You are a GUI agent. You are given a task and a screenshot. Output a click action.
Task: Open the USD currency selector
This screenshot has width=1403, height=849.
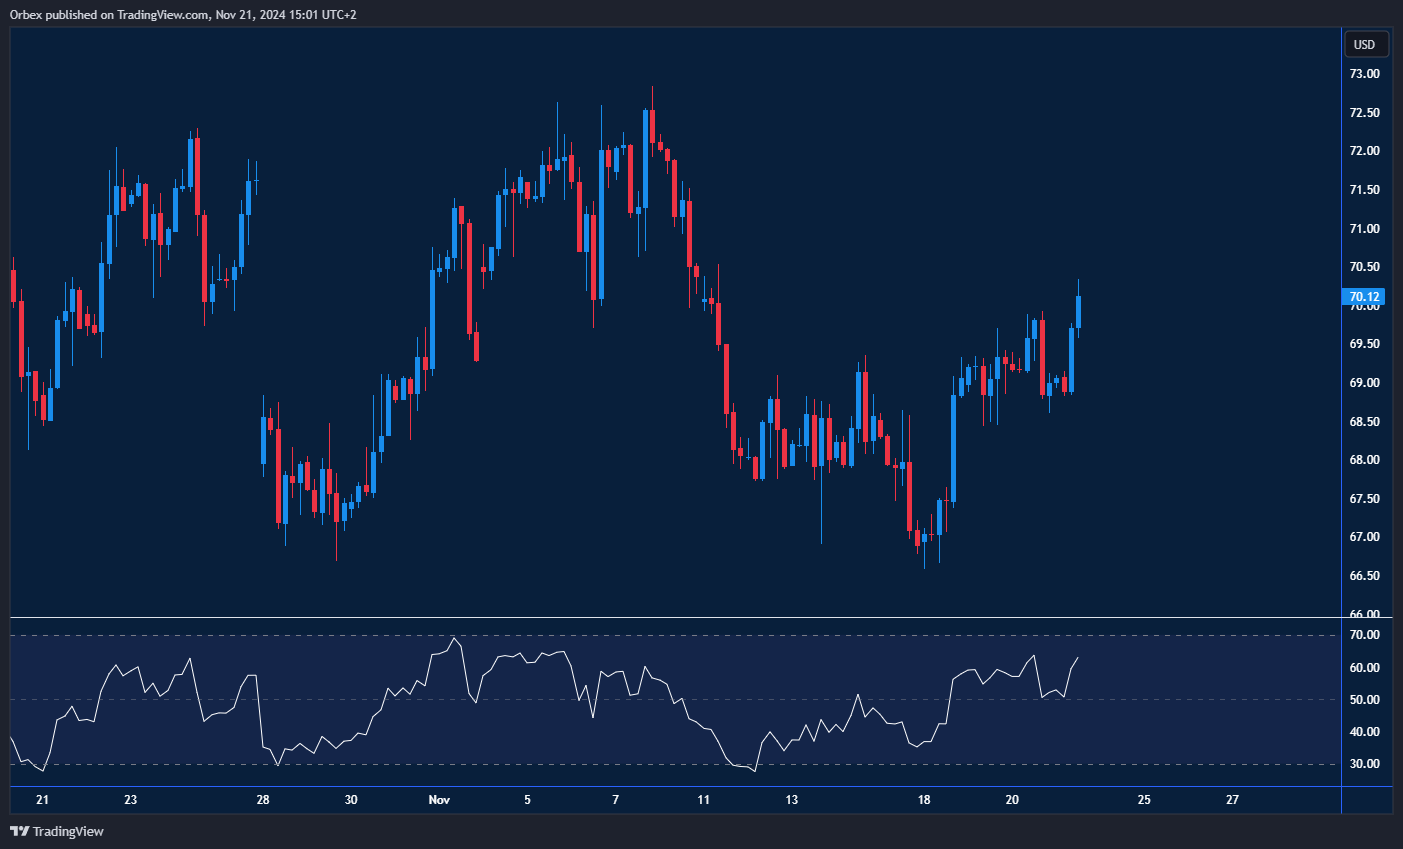click(1364, 44)
